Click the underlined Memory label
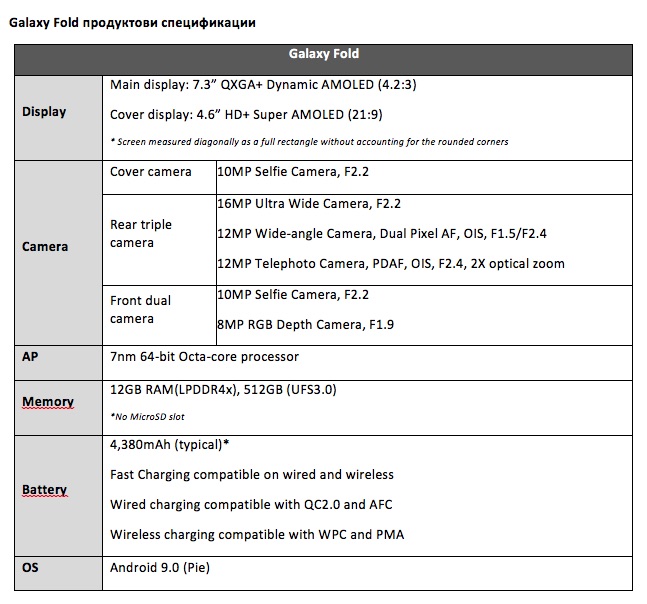 48,401
